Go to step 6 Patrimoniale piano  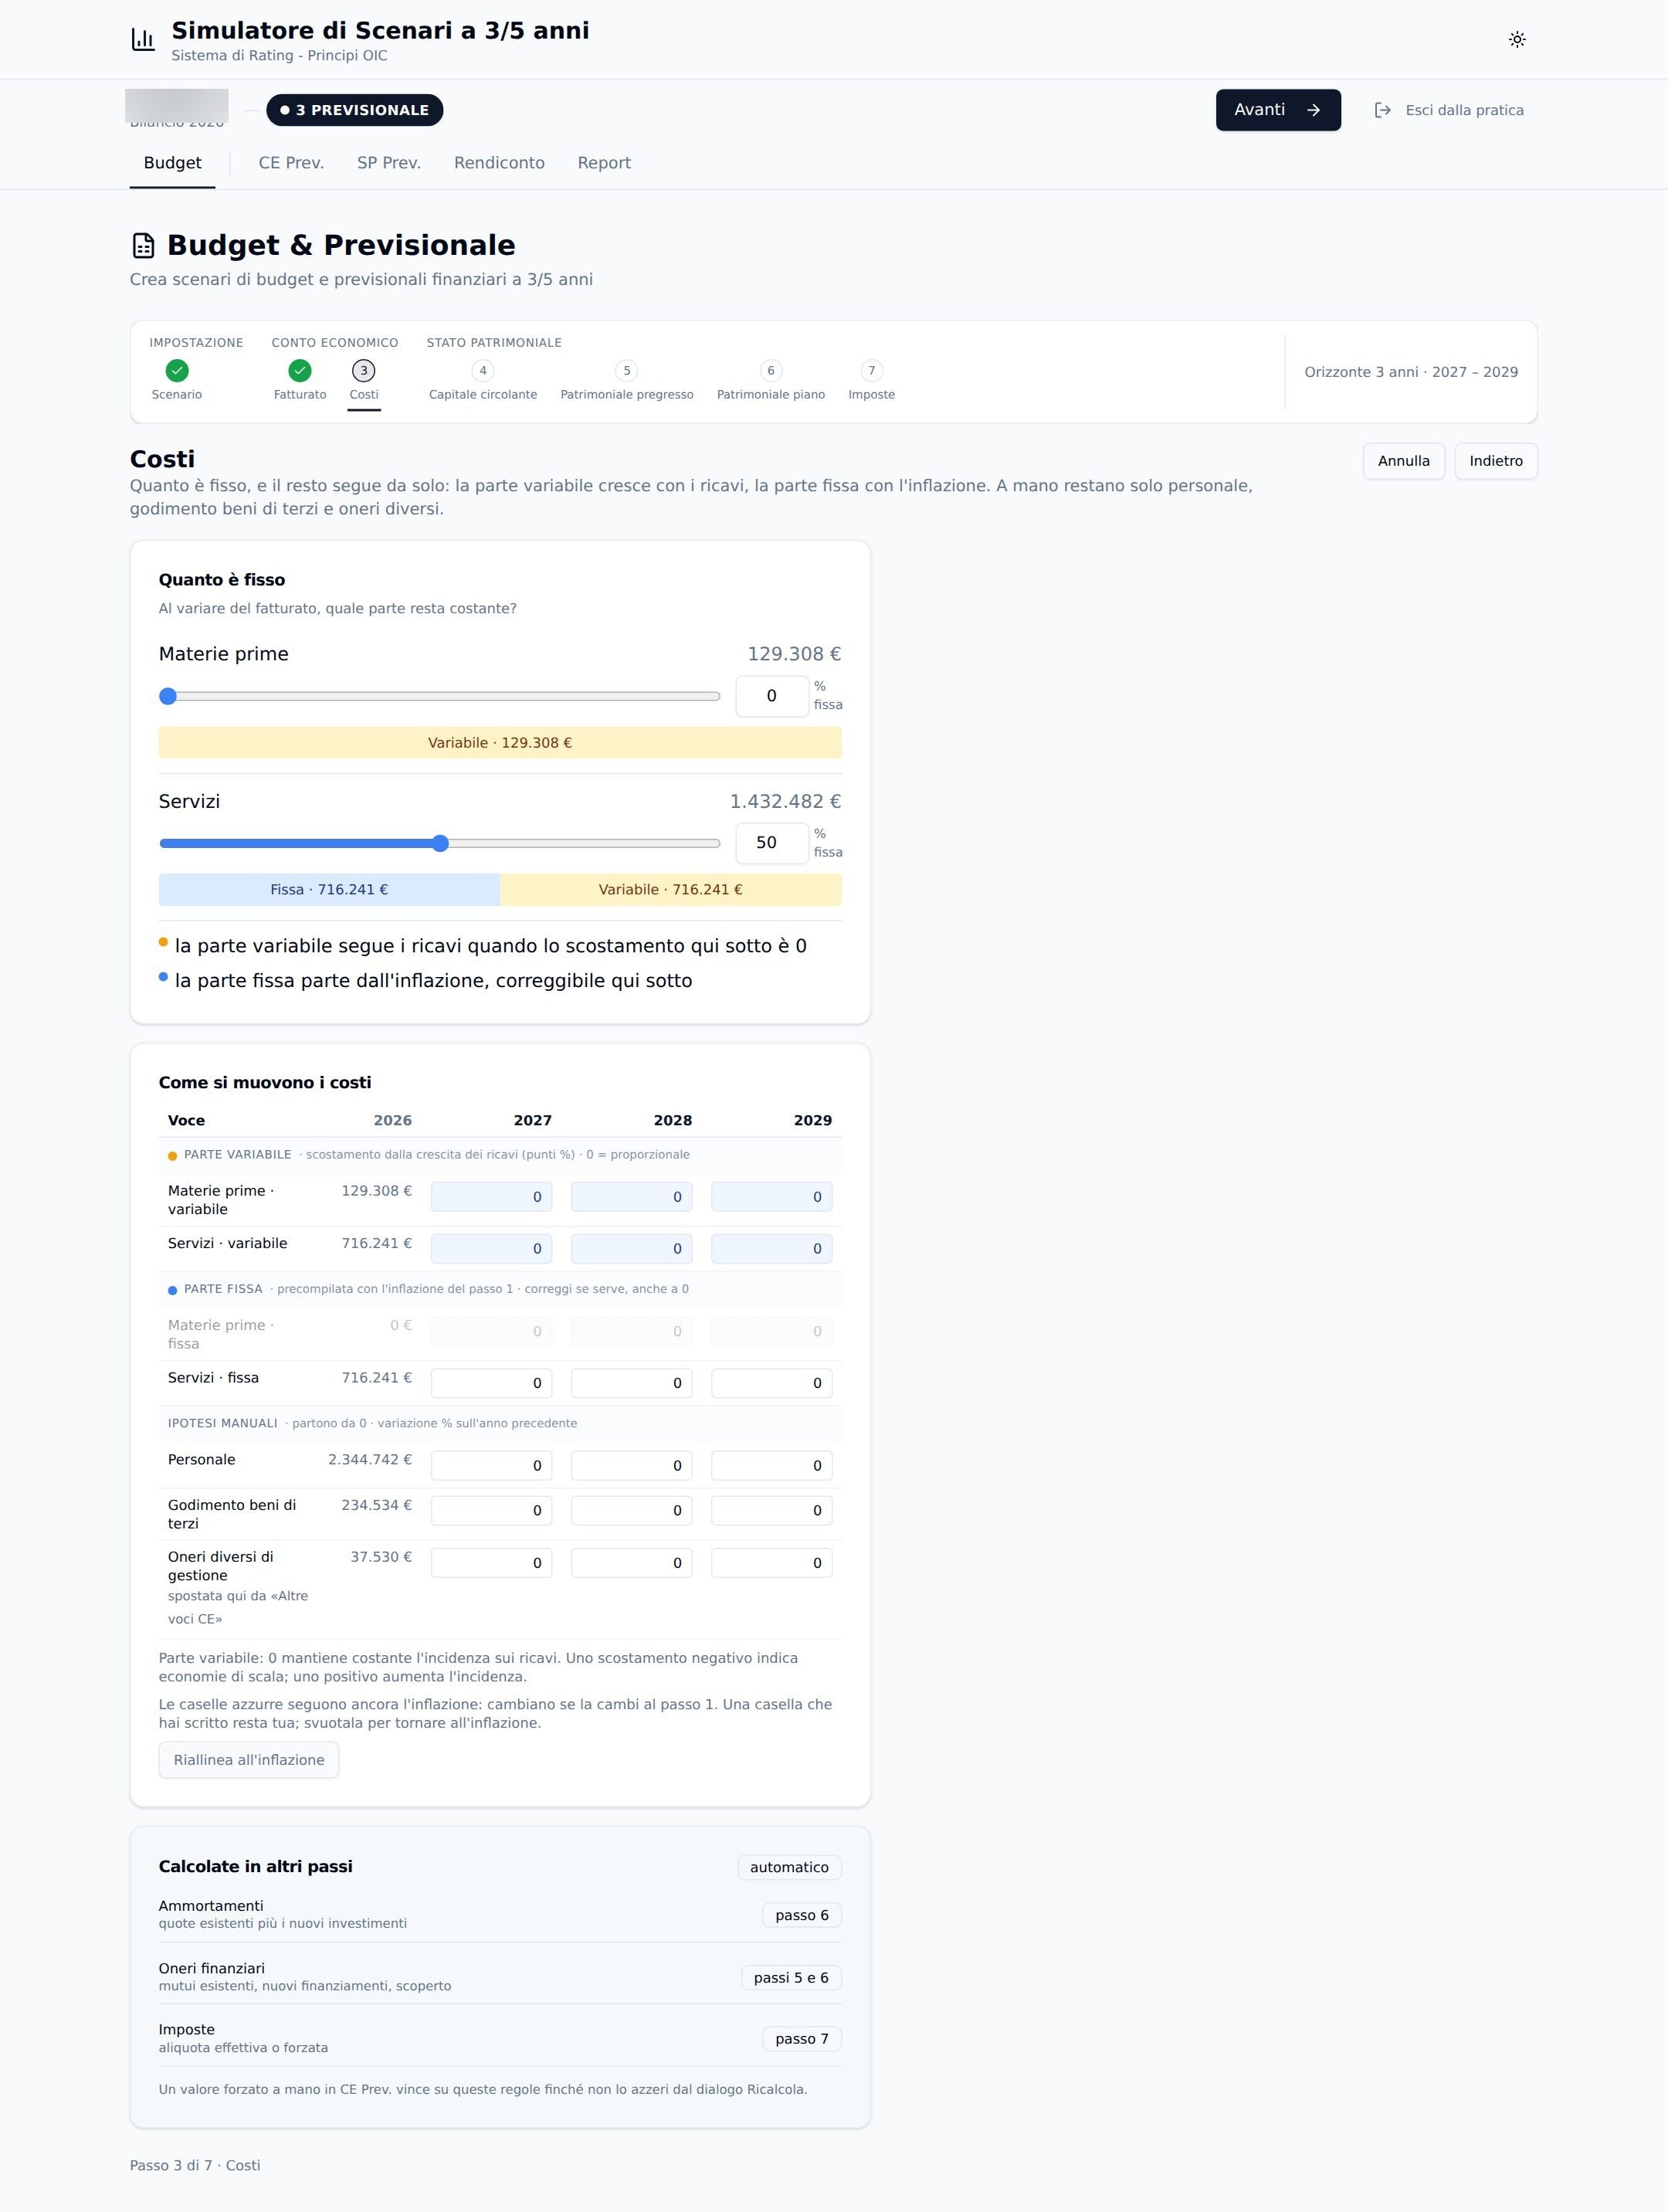pos(771,371)
